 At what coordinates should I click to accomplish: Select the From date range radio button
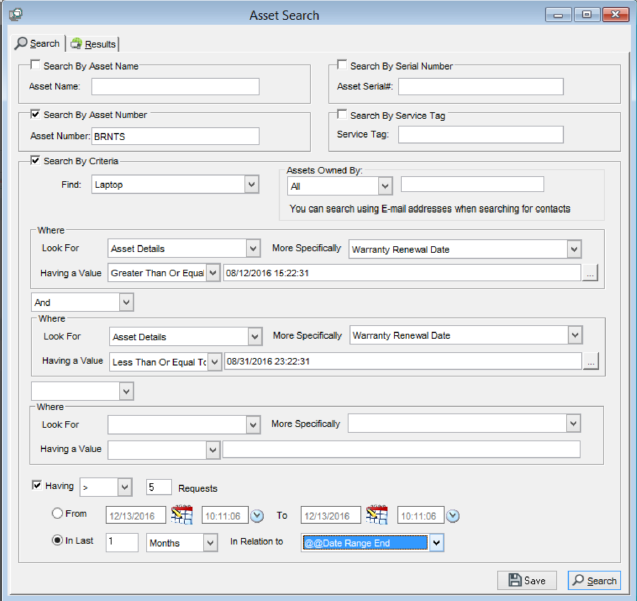pyautogui.click(x=57, y=513)
